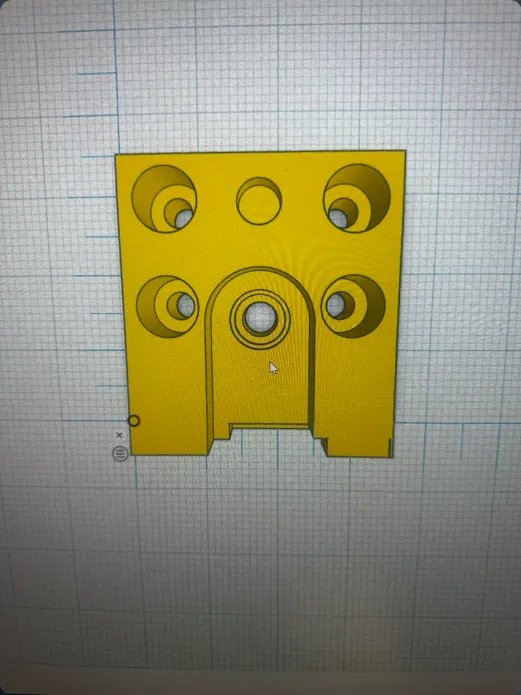
Task: Click the top-center shallow circular recess
Action: pos(259,201)
